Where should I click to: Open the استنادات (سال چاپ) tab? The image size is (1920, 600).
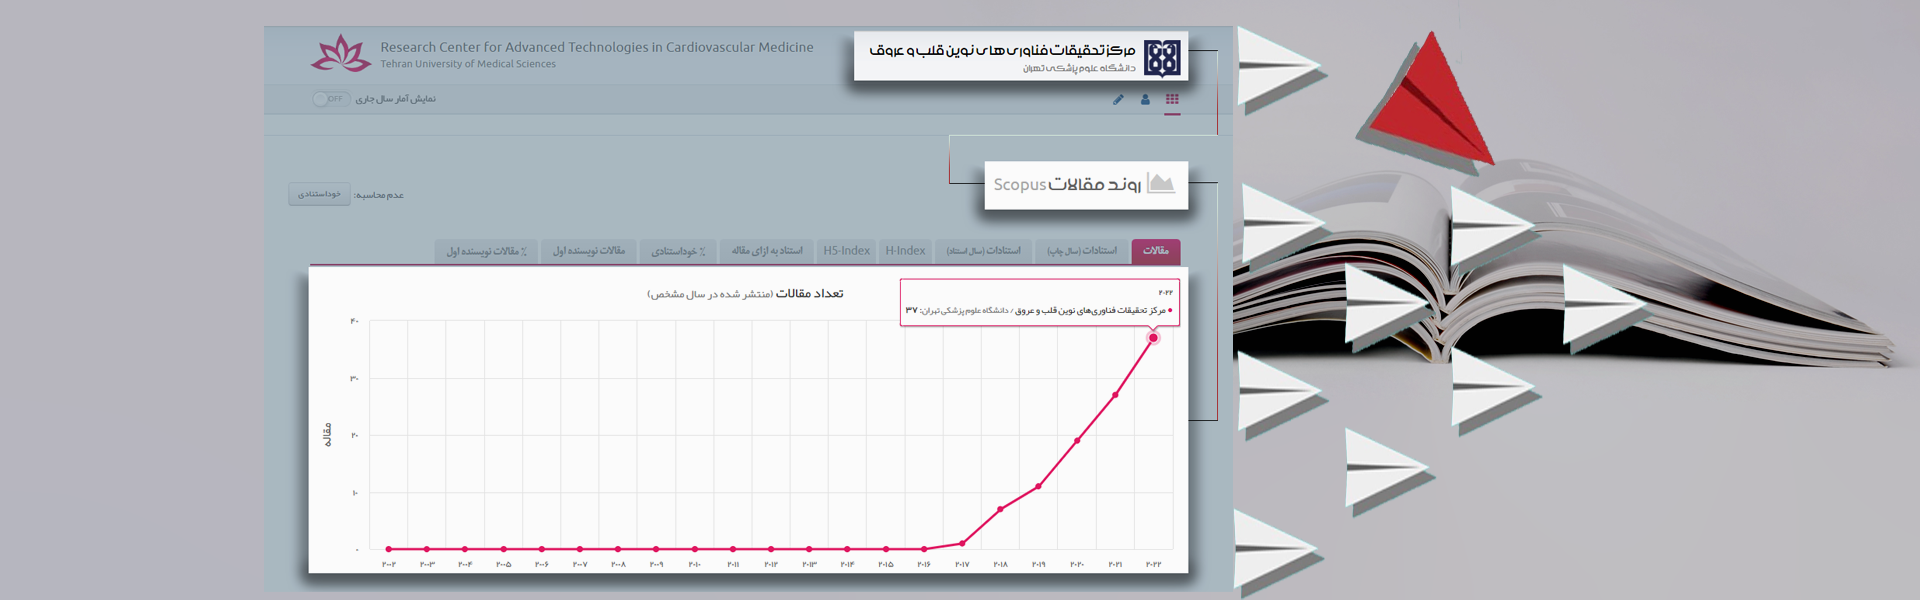[1082, 251]
